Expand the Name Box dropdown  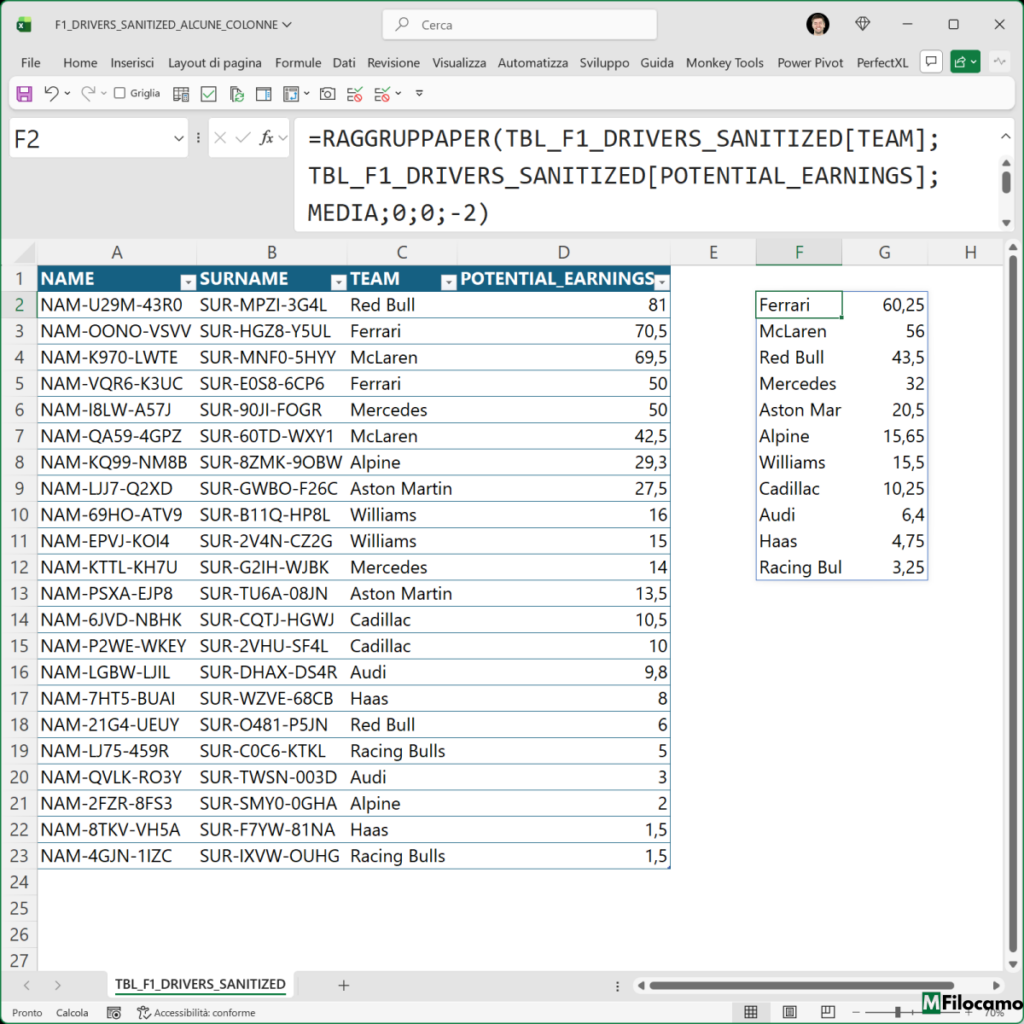tap(178, 138)
